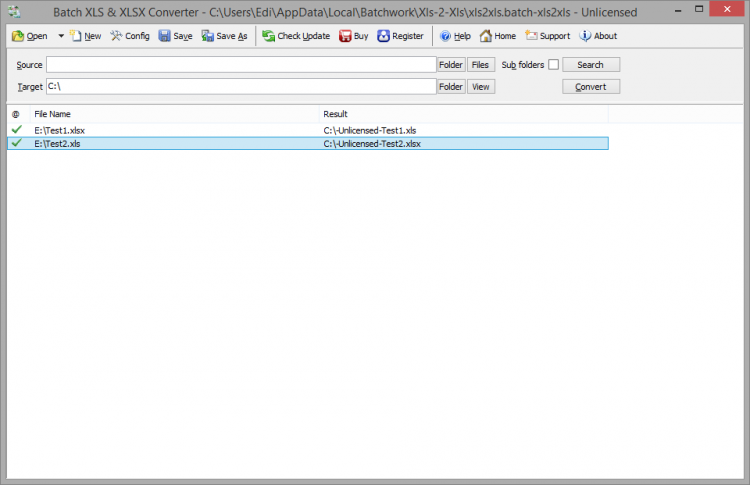Check for program updates

click(x=296, y=36)
